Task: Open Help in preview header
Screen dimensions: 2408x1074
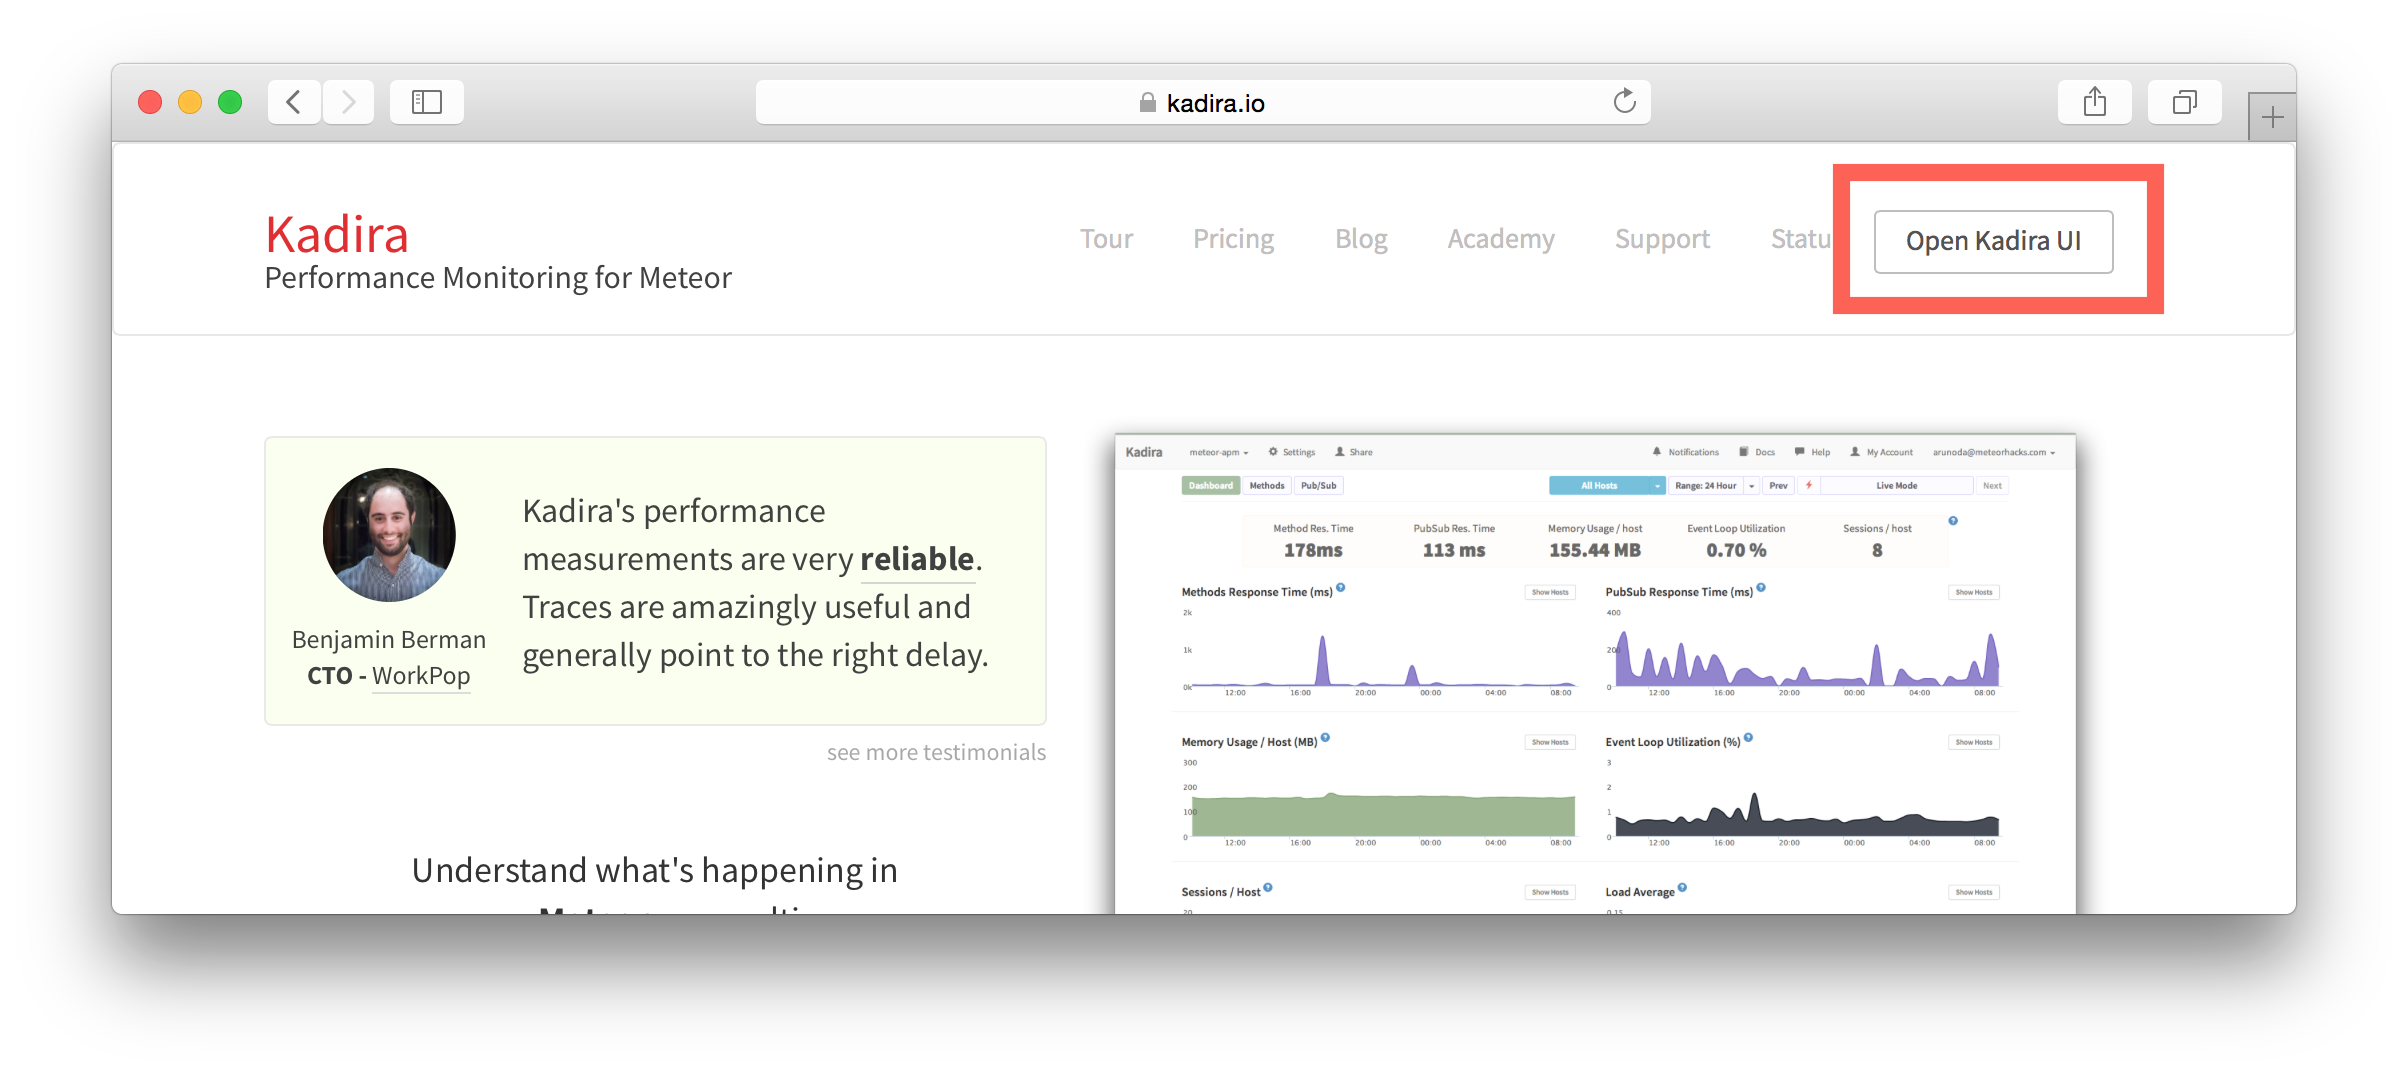Action: tap(1812, 452)
